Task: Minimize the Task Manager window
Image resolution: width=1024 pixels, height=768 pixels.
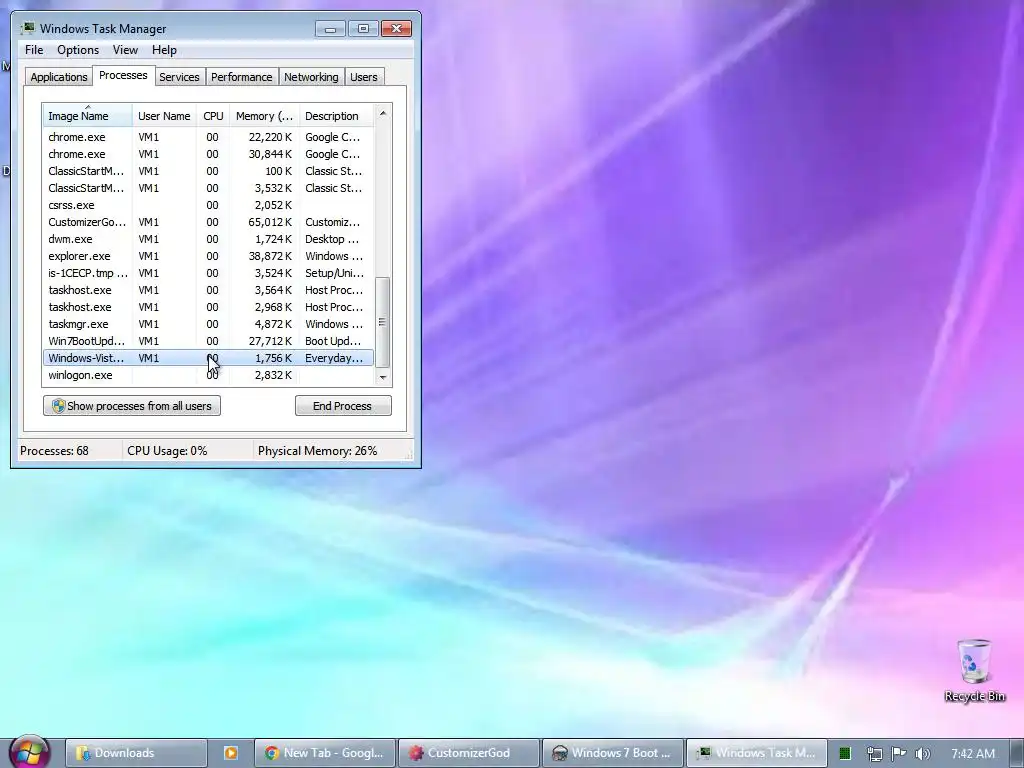Action: [330, 29]
